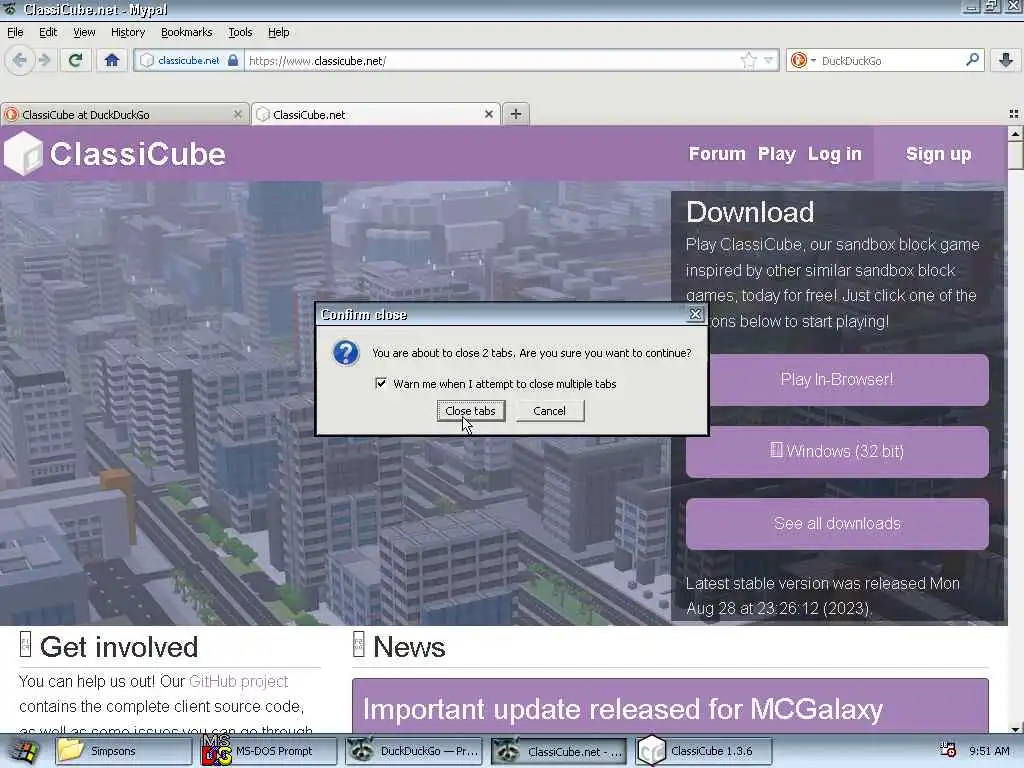Open the tab groups grid icon
Screen dimensions: 1024x768
pos(1014,114)
